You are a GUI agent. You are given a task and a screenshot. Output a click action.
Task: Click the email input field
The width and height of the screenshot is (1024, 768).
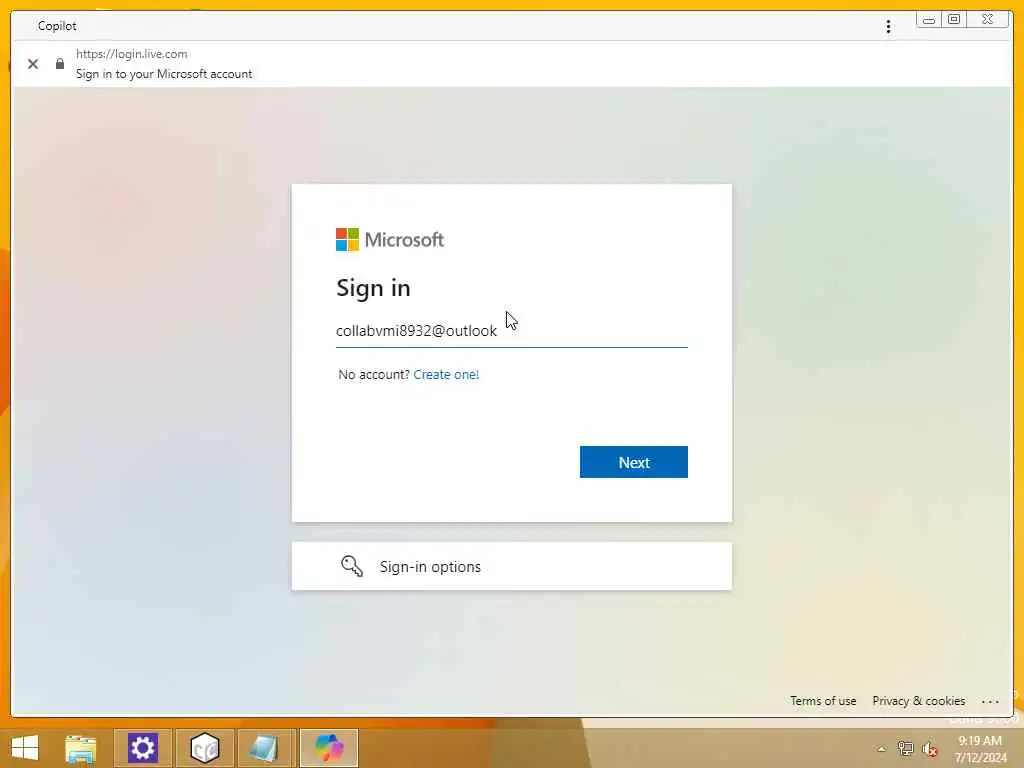511,331
